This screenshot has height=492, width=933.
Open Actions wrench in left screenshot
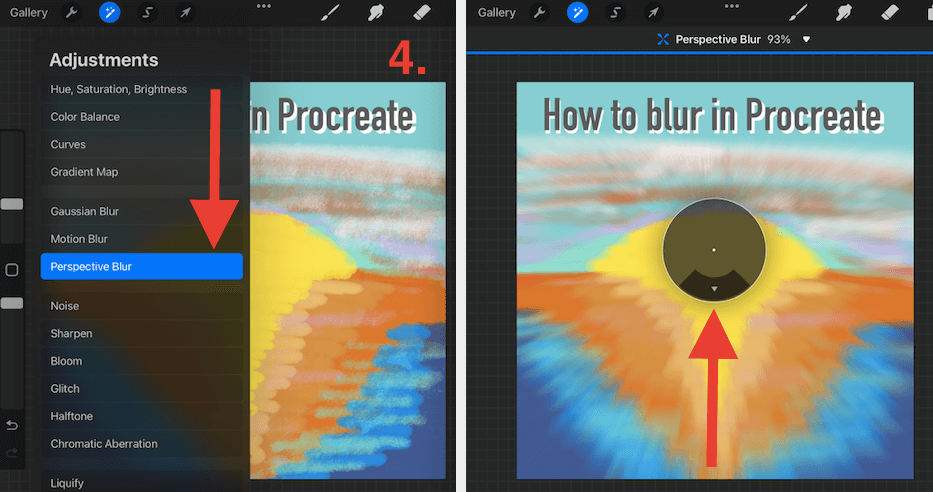[x=72, y=12]
